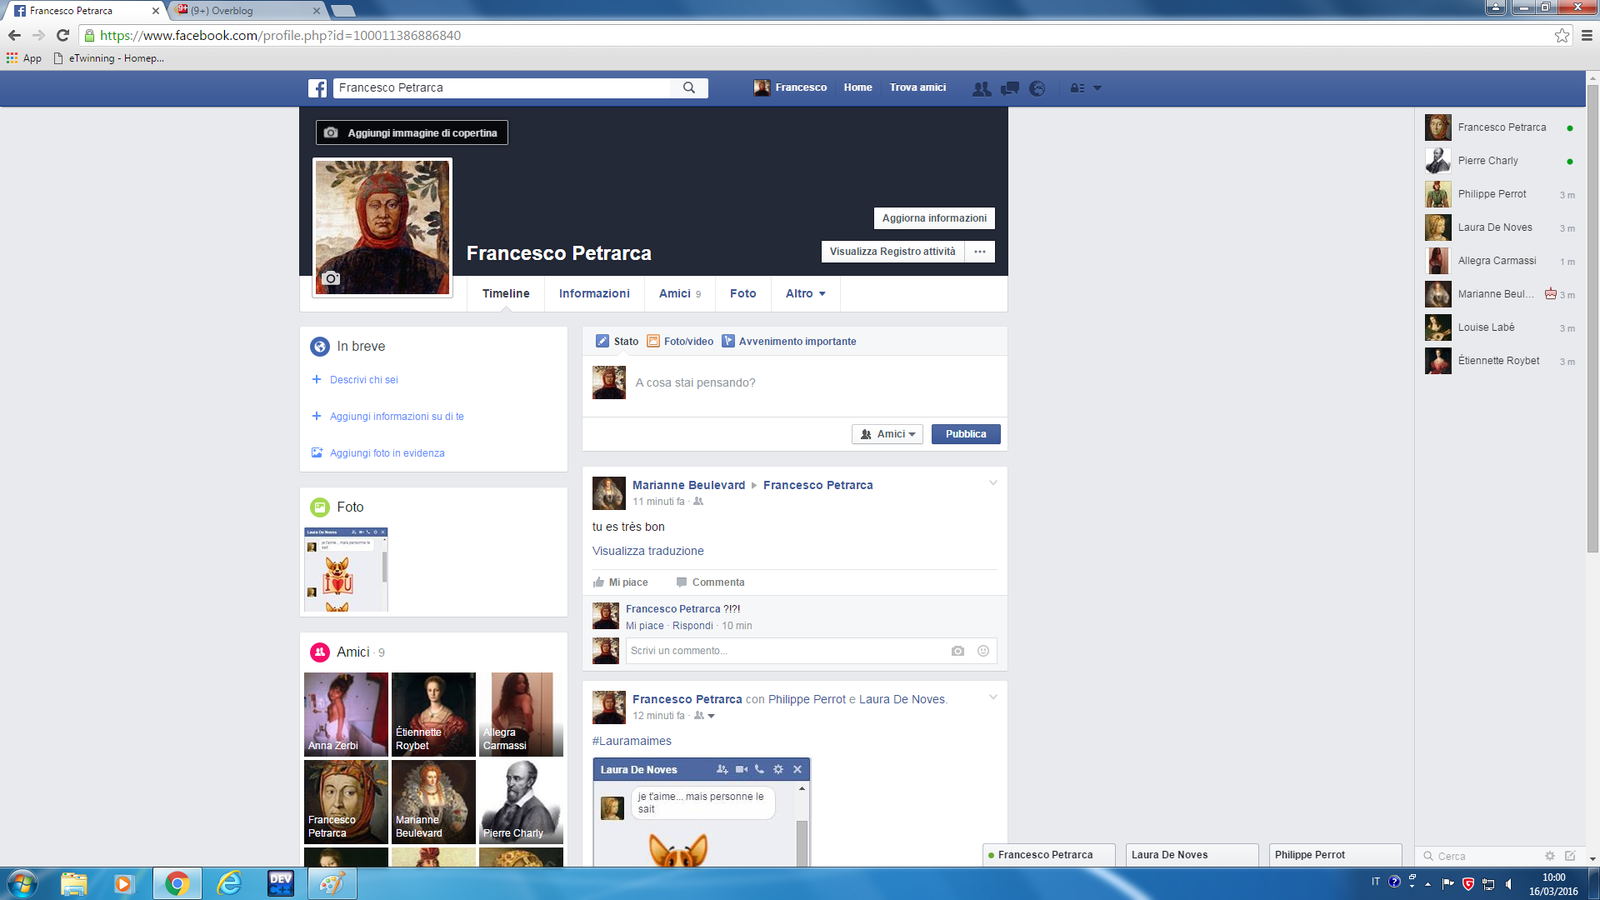Select Foto/video in the composer
The height and width of the screenshot is (900, 1600).
click(x=680, y=341)
